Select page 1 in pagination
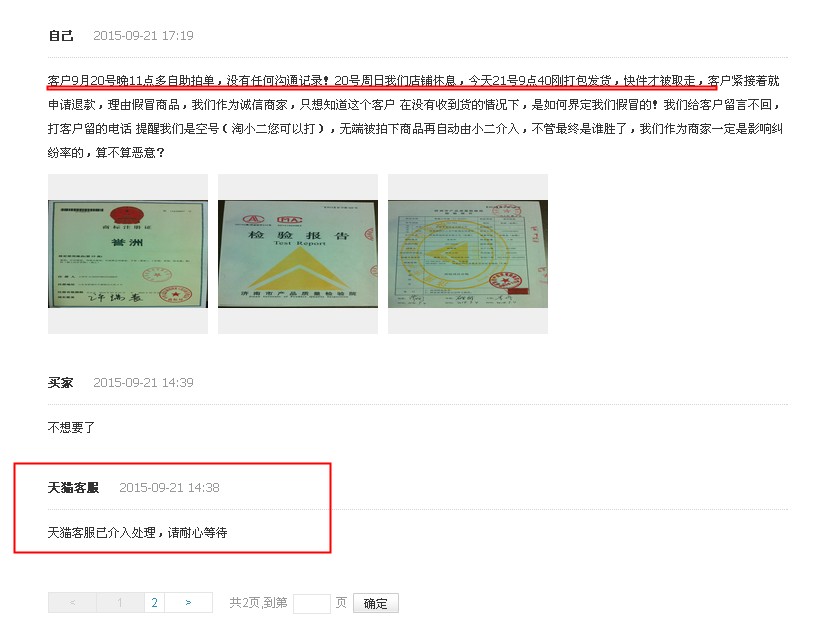The image size is (824, 642). pyautogui.click(x=120, y=603)
